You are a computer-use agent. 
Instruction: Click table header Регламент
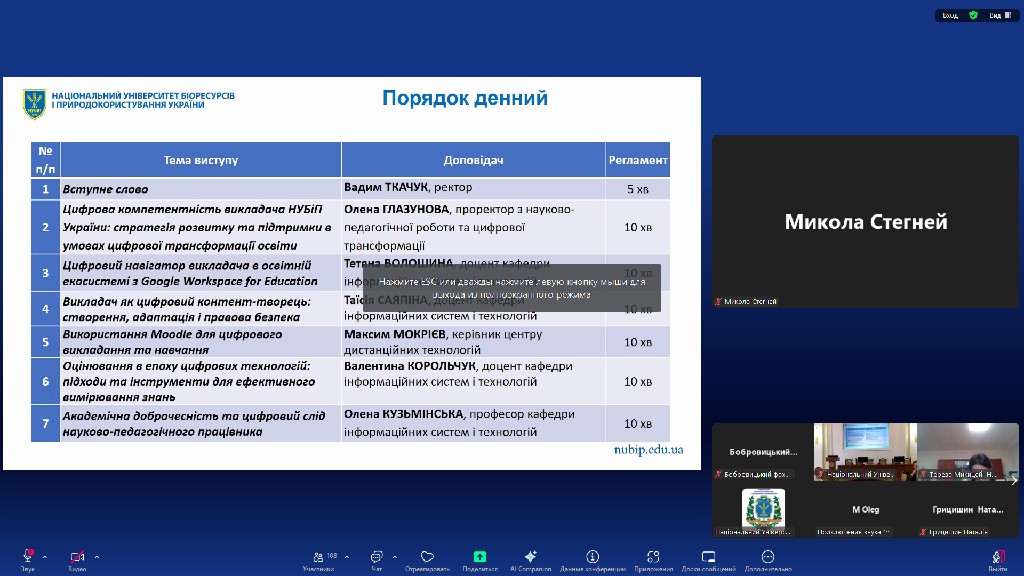tap(638, 160)
